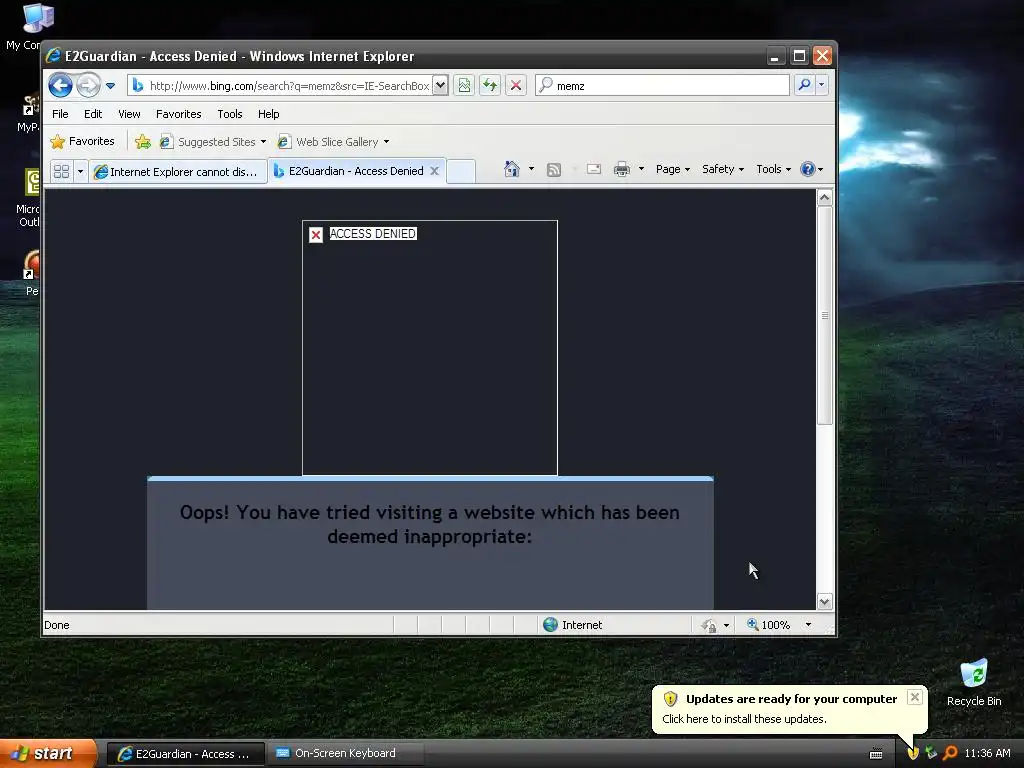The image size is (1024, 768).
Task: Run search with the magnifier button
Action: [805, 85]
